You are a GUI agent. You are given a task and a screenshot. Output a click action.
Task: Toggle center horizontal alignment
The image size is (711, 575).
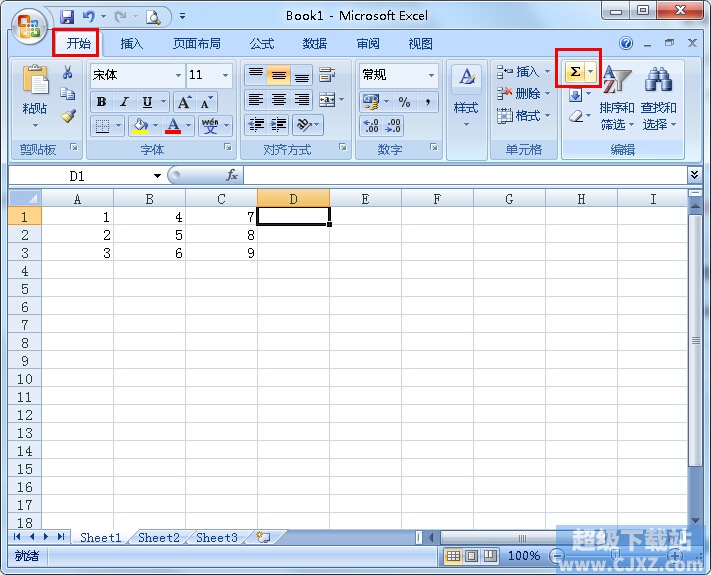(x=279, y=101)
